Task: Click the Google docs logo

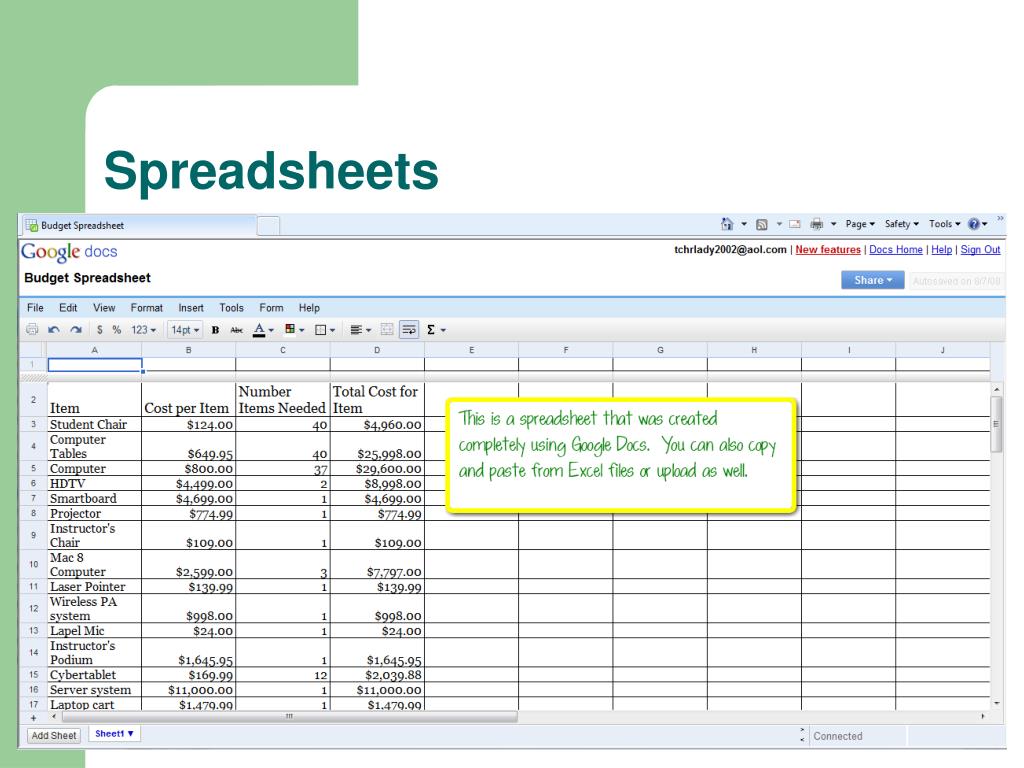Action: [x=69, y=252]
